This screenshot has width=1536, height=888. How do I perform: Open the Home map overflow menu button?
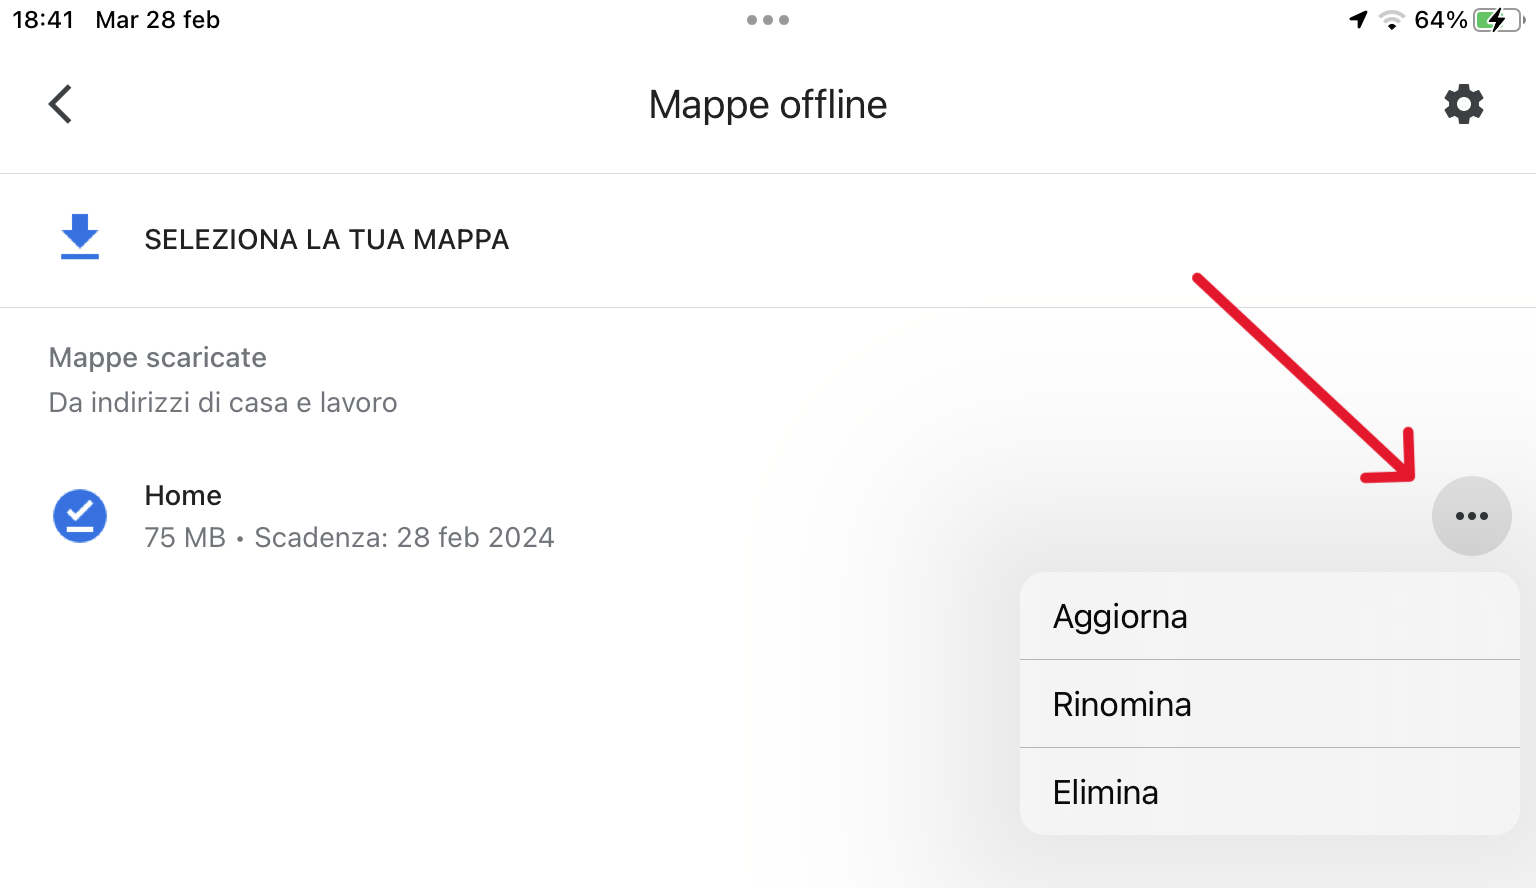coord(1471,516)
